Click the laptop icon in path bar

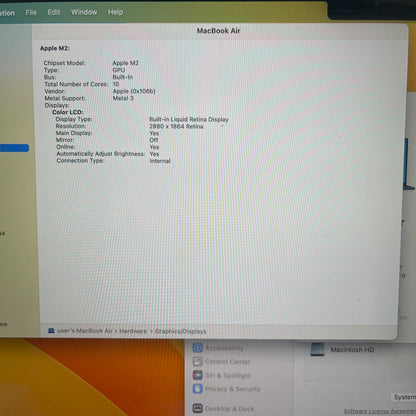coord(51,331)
